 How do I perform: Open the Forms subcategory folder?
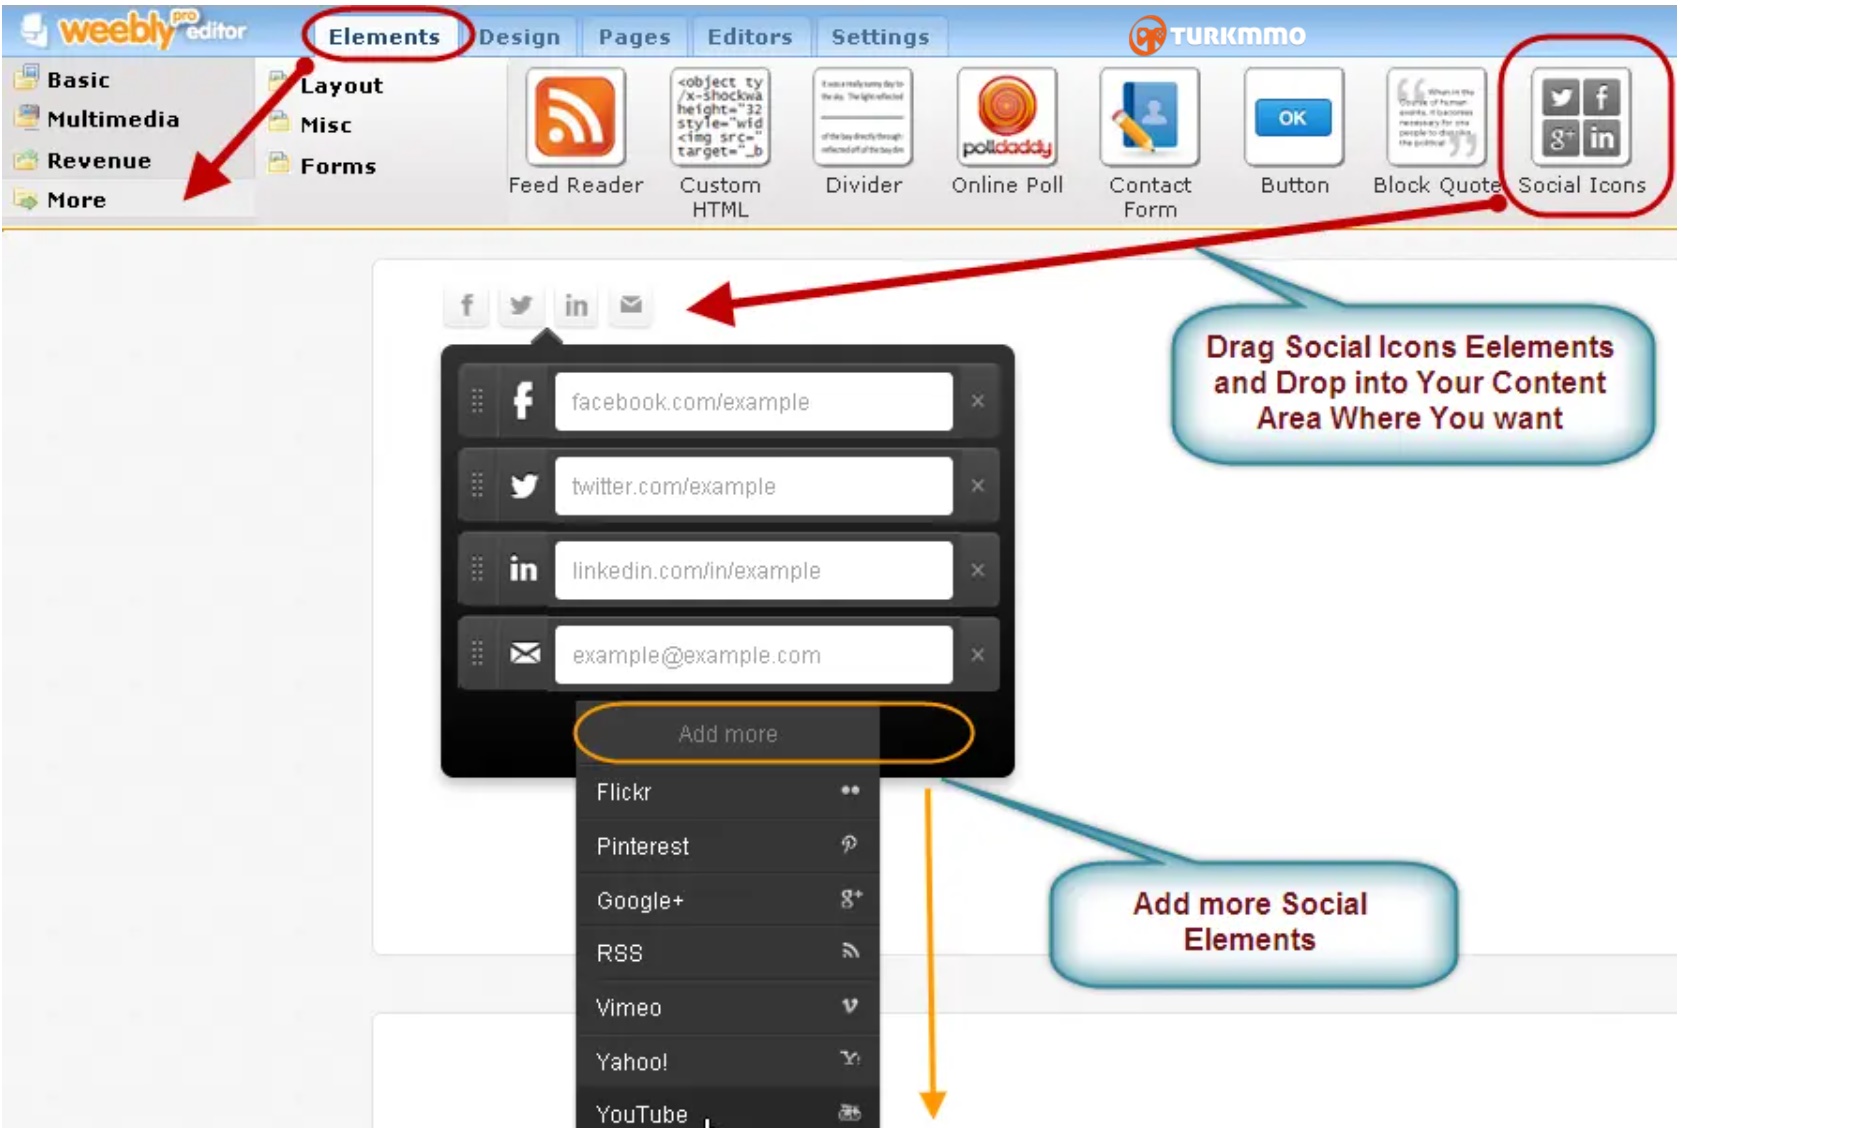click(323, 166)
